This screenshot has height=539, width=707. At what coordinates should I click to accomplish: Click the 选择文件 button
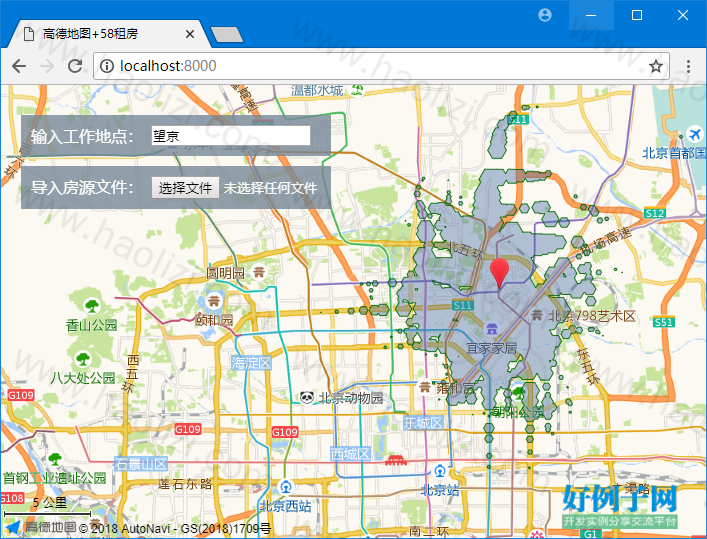tap(185, 188)
